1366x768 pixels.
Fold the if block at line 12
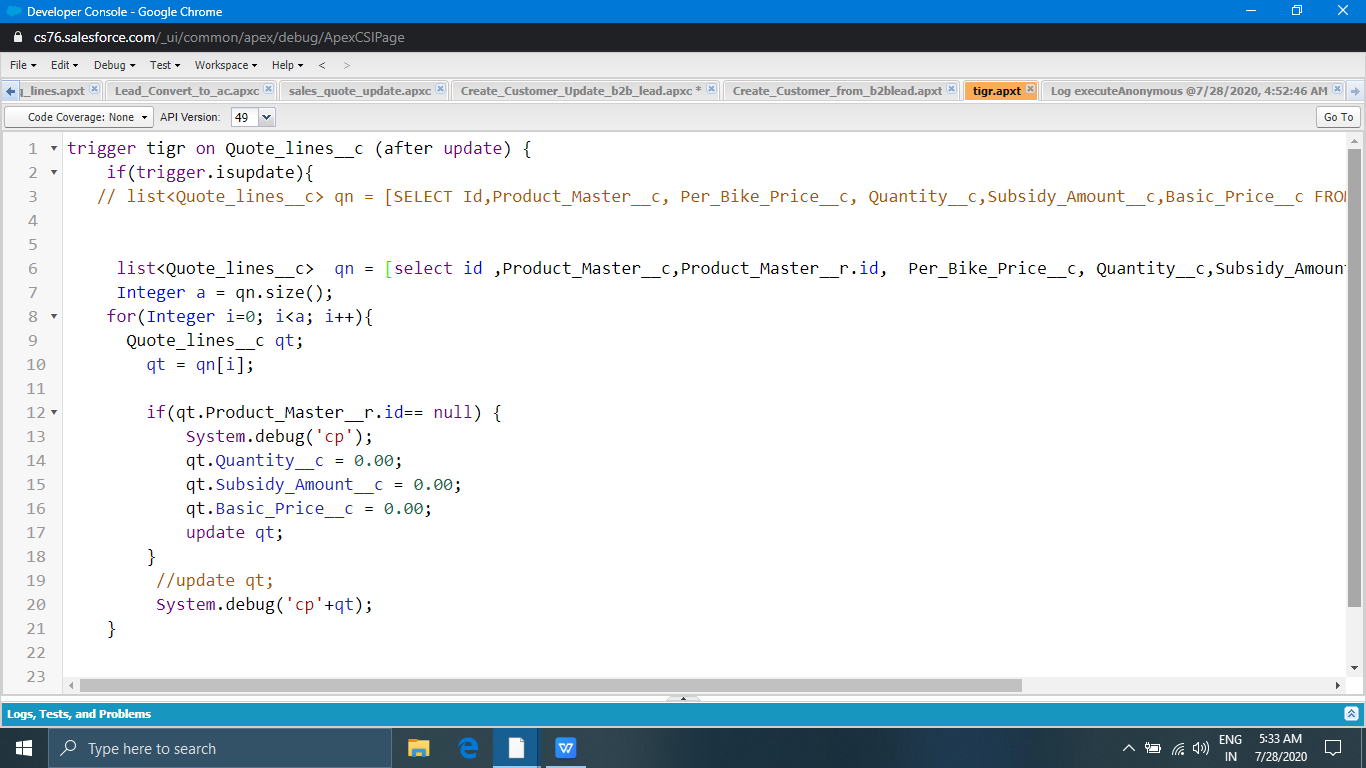click(53, 413)
